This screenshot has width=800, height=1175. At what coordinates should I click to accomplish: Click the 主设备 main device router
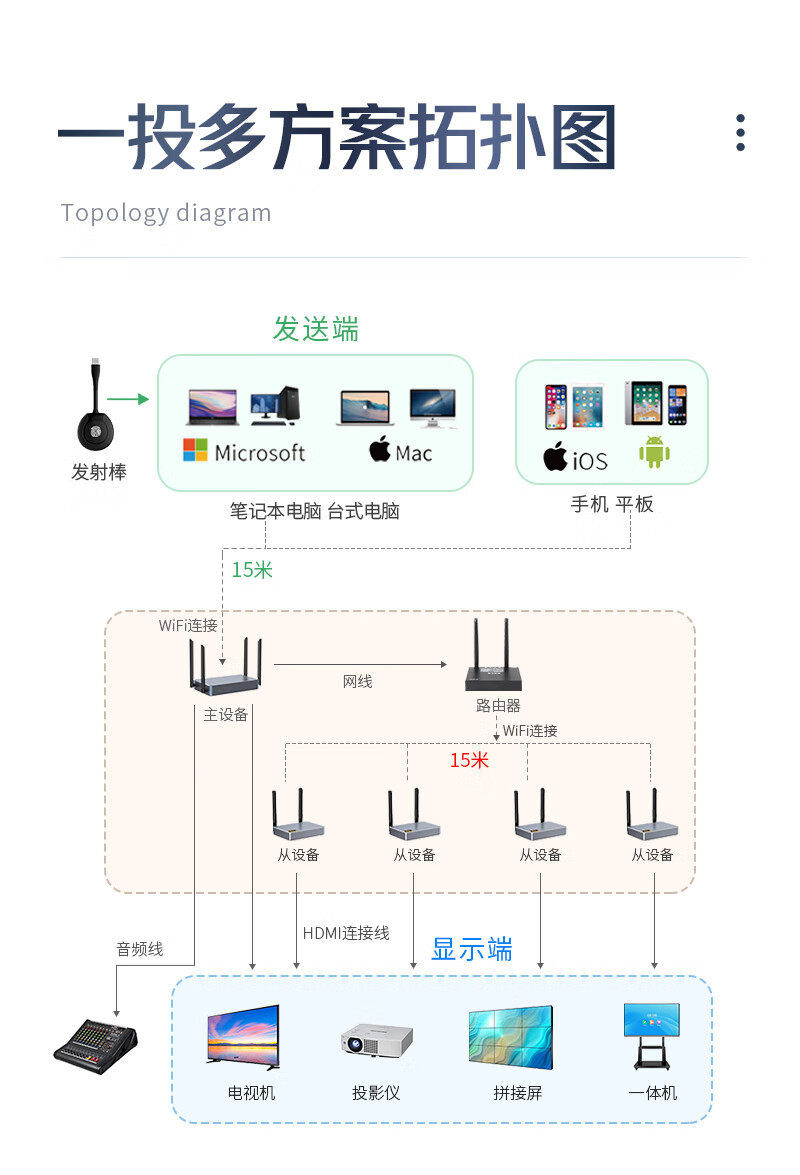coord(225,665)
